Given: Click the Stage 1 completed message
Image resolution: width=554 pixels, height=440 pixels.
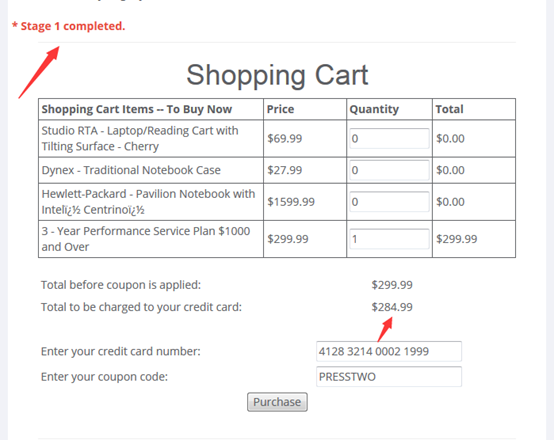Looking at the screenshot, I should pyautogui.click(x=69, y=26).
